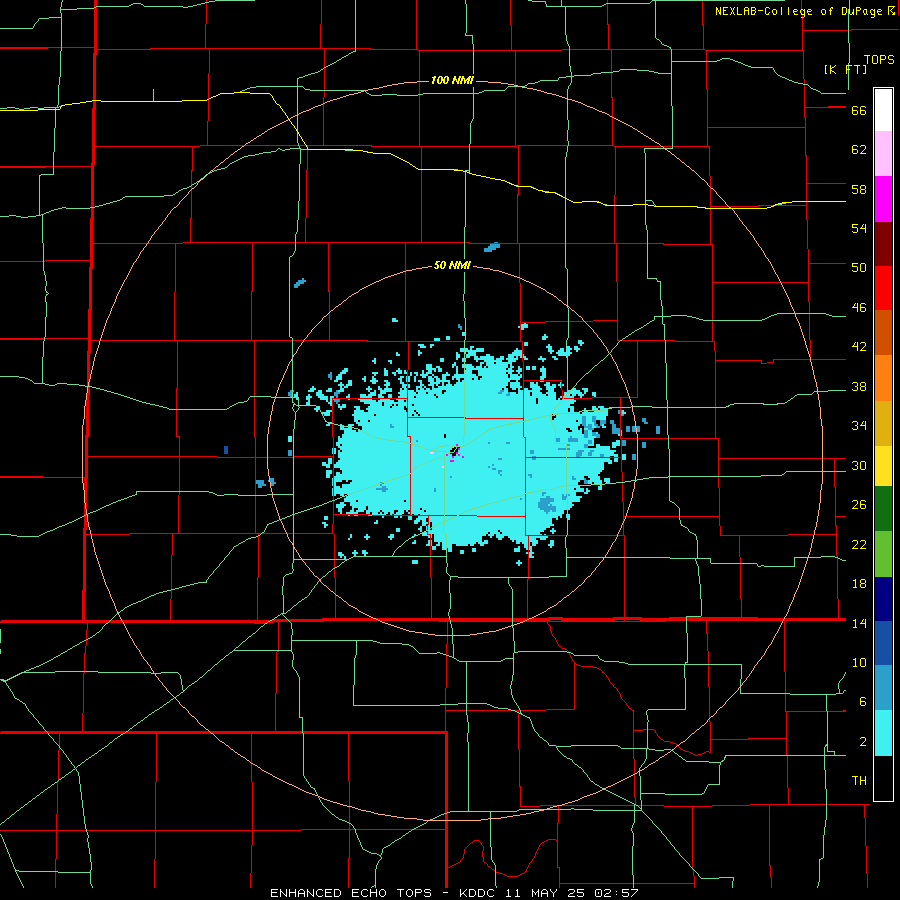The image size is (900, 900).
Task: Choose the bright red legend color band
Action: click(x=883, y=288)
